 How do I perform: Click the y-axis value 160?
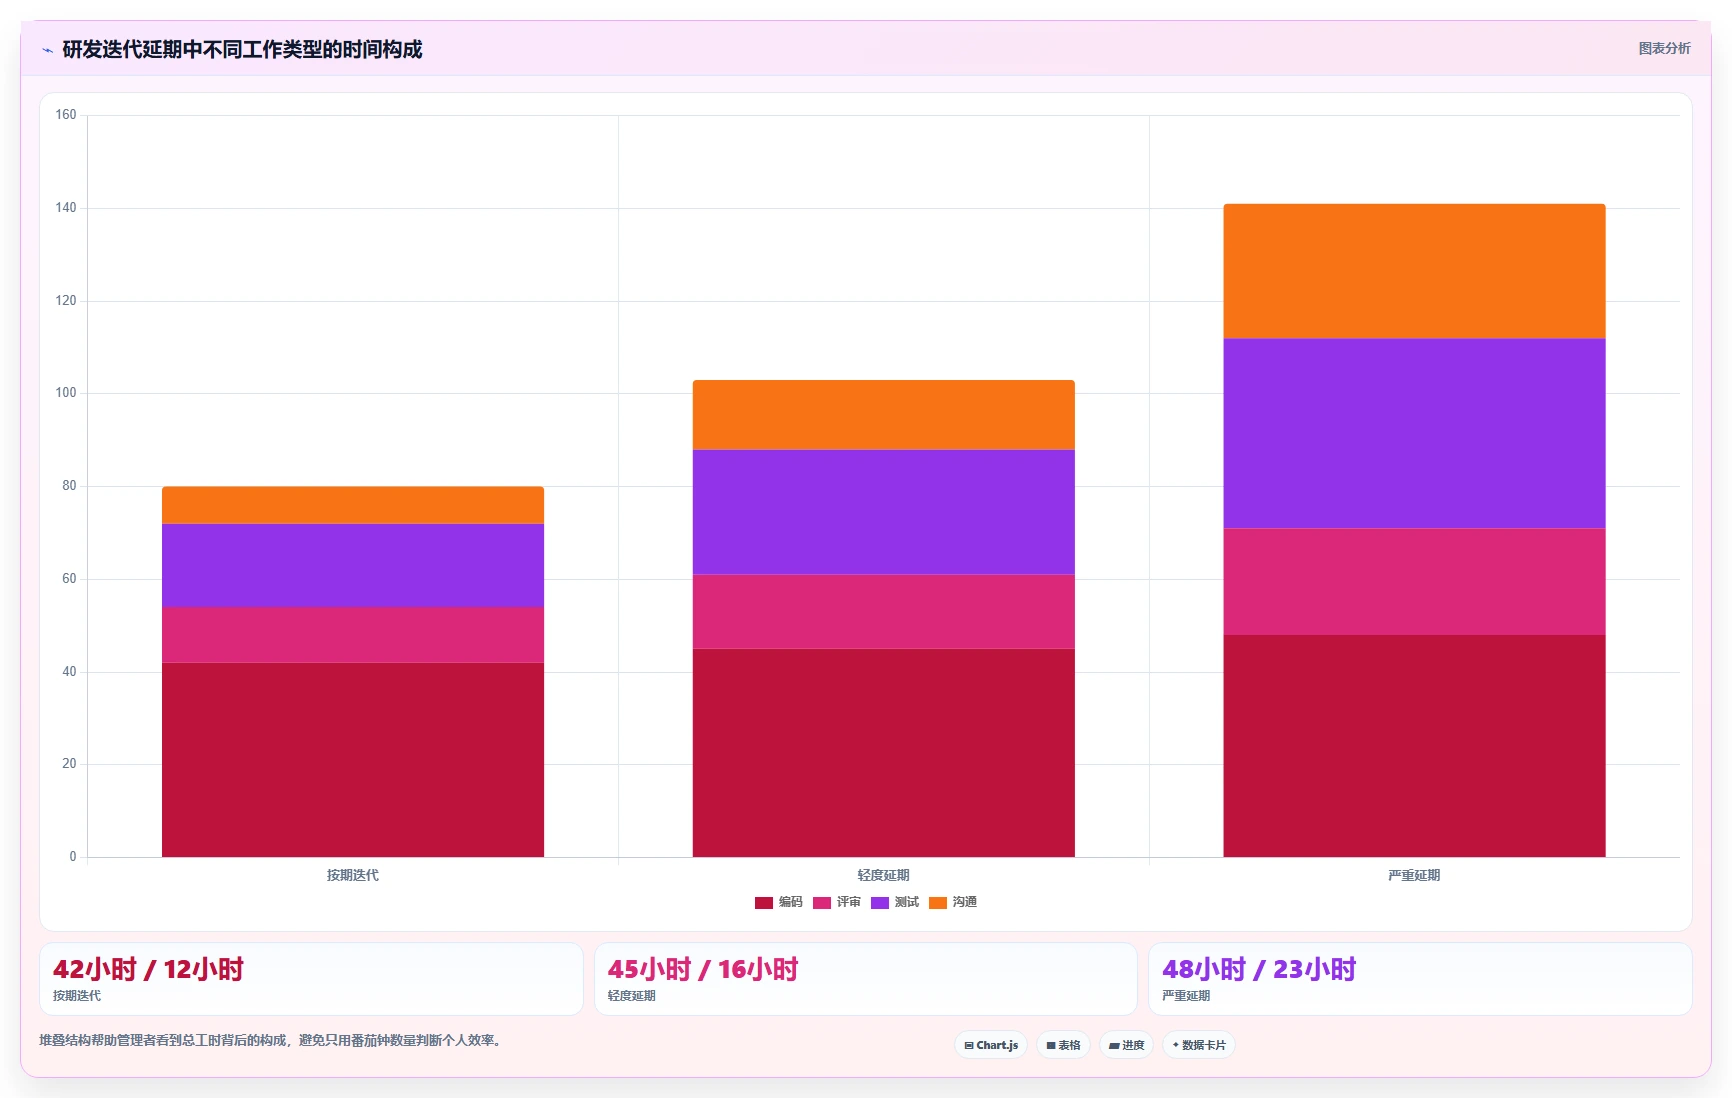coord(66,115)
